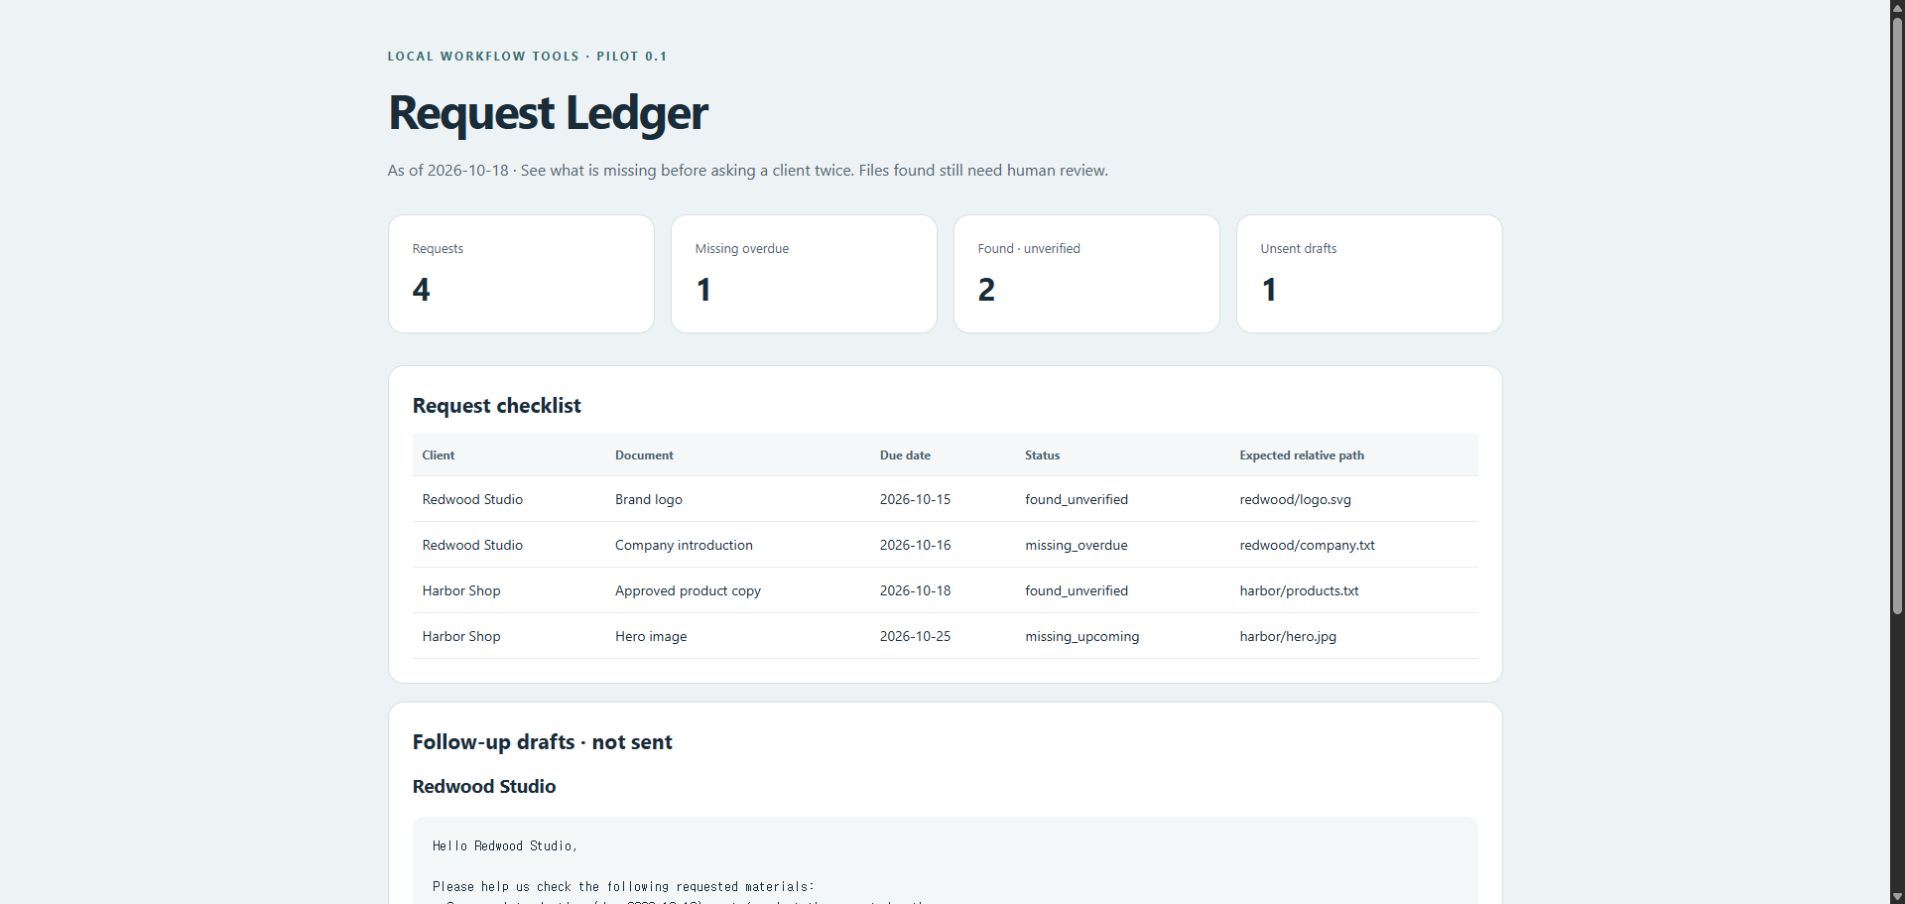Click the 2026-10-16 due date cell
Viewport: 1905px width, 904px height.
coord(915,545)
